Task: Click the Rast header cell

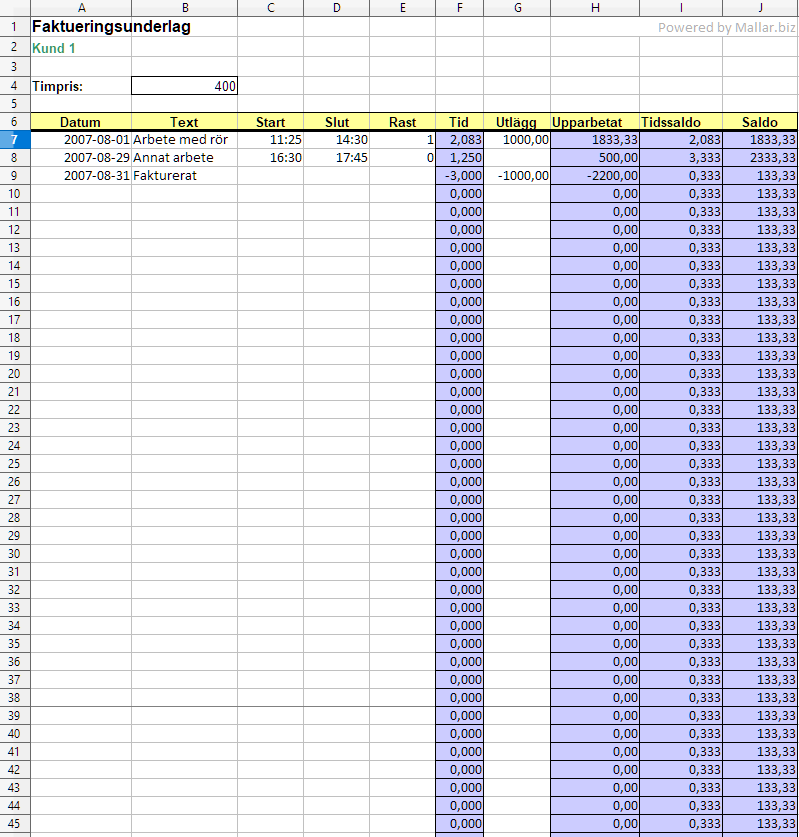Action: tap(402, 122)
